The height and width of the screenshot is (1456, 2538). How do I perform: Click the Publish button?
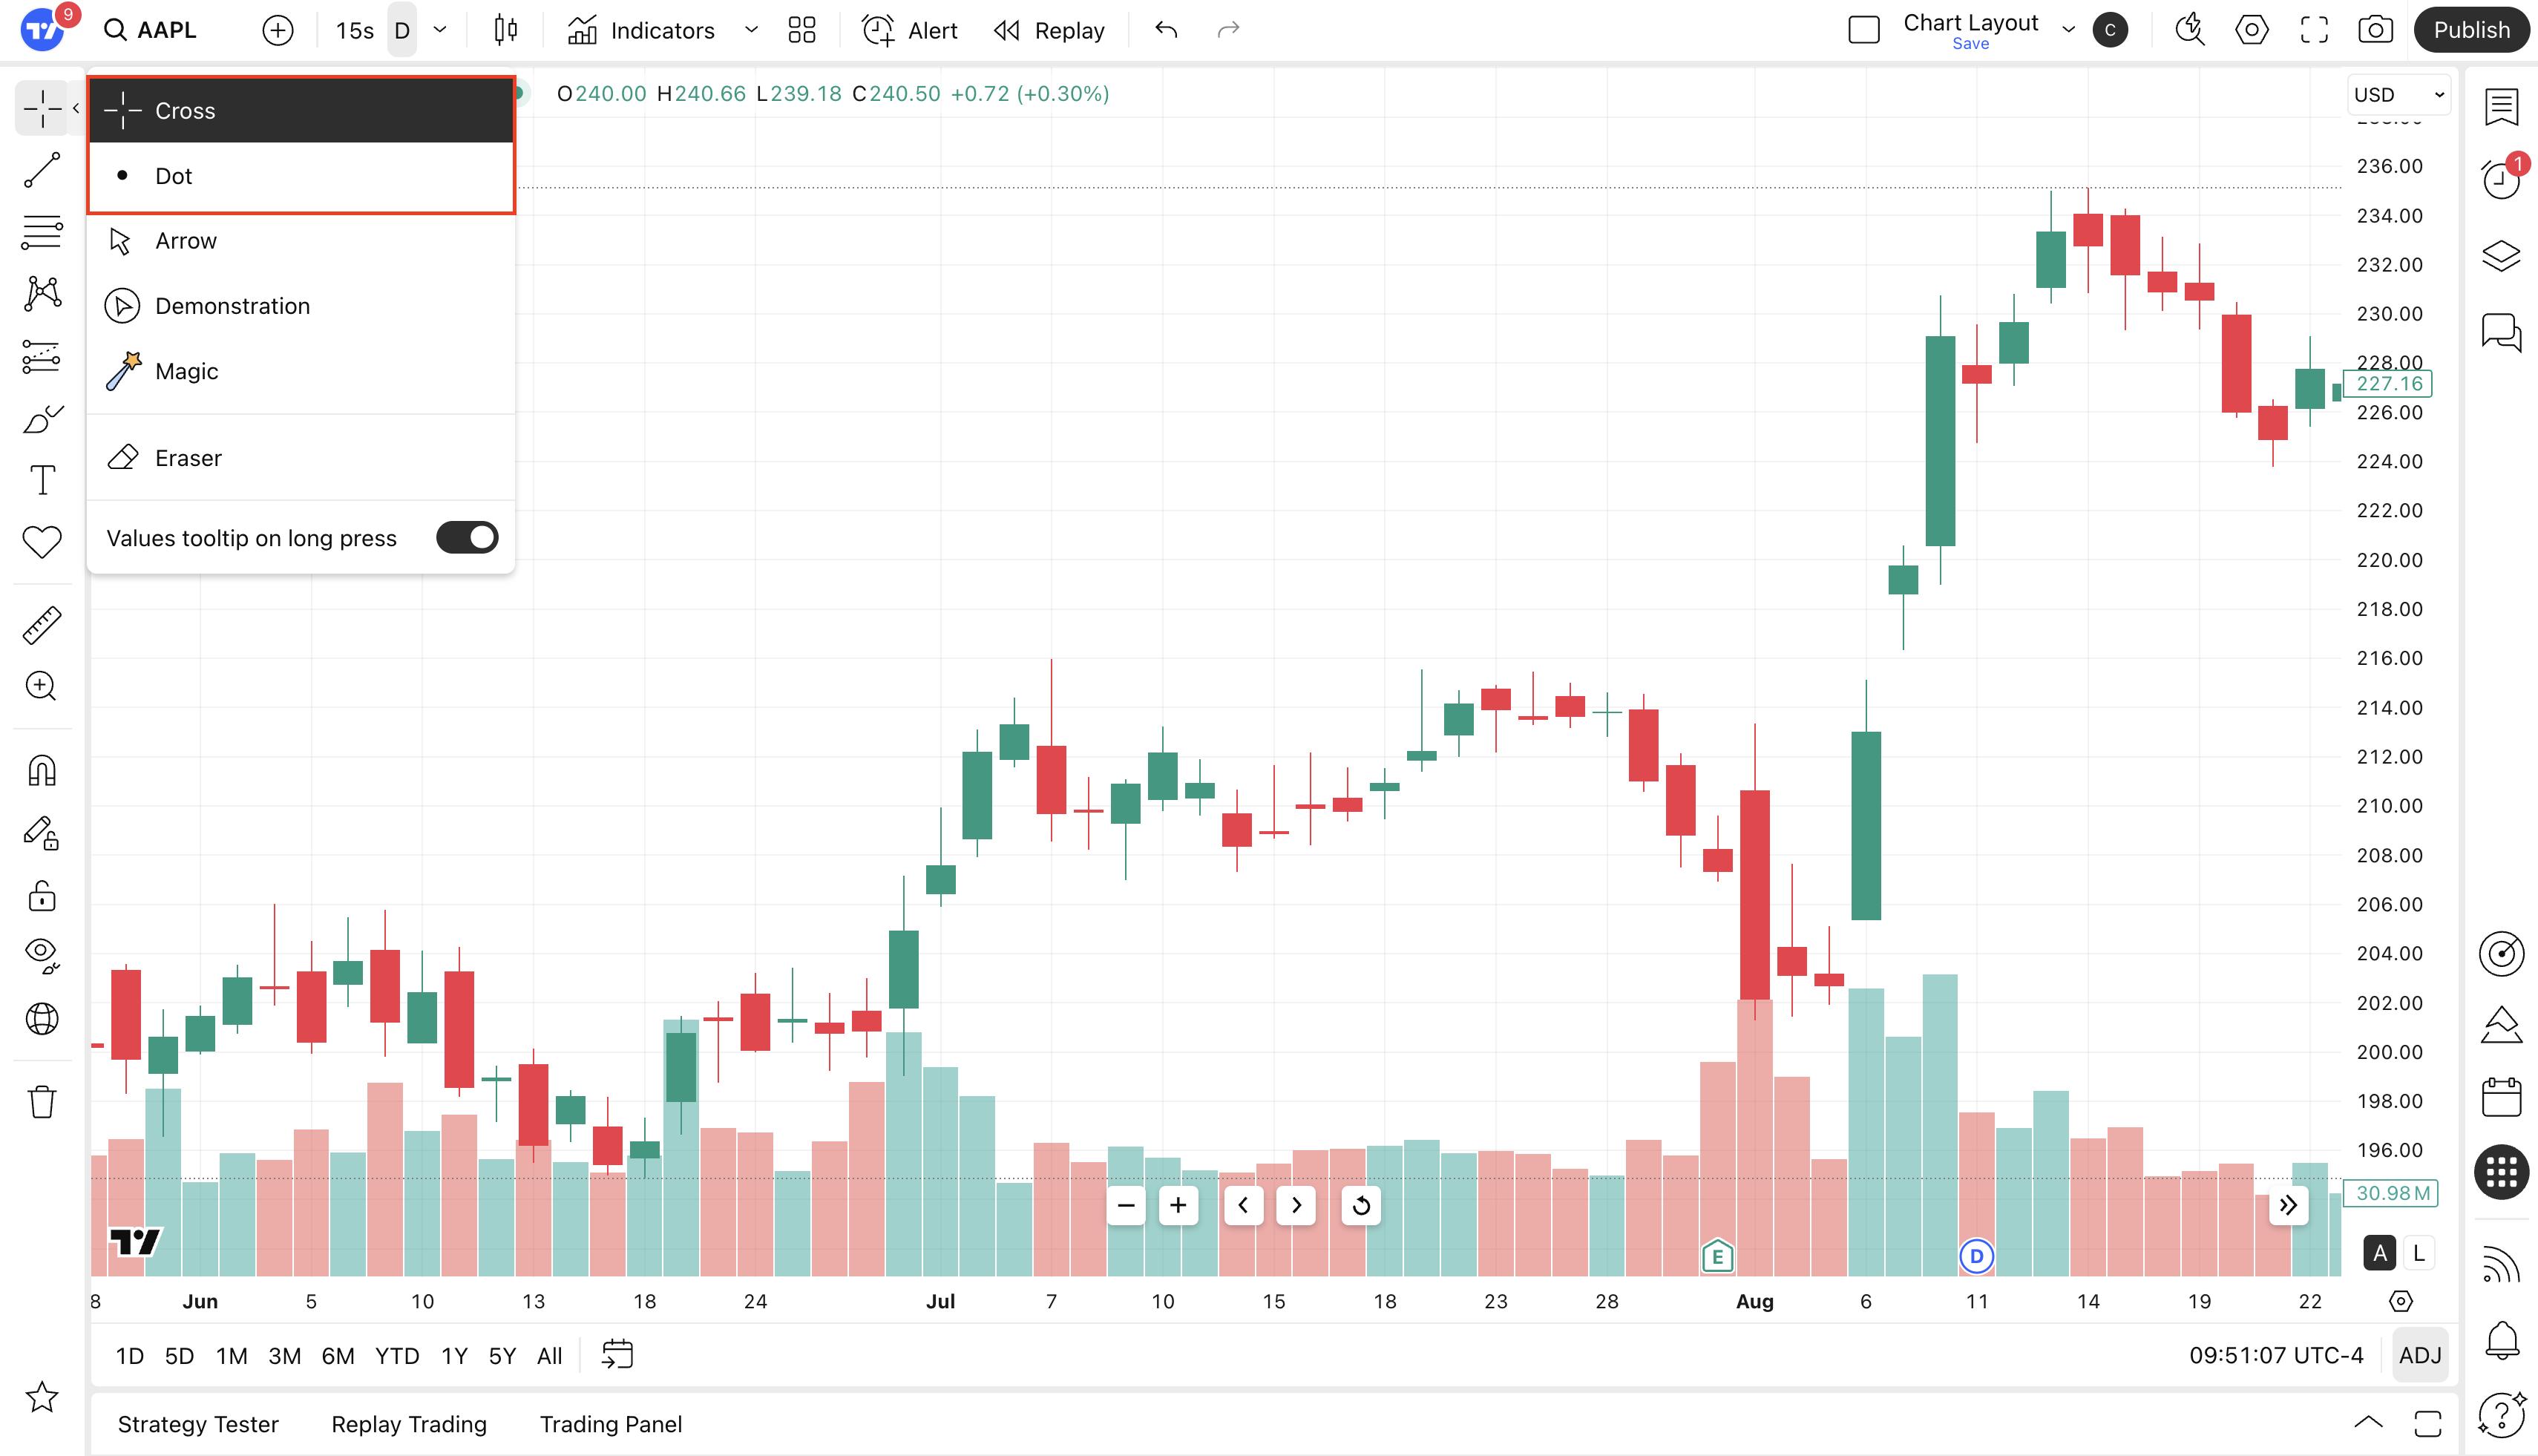pyautogui.click(x=2471, y=30)
